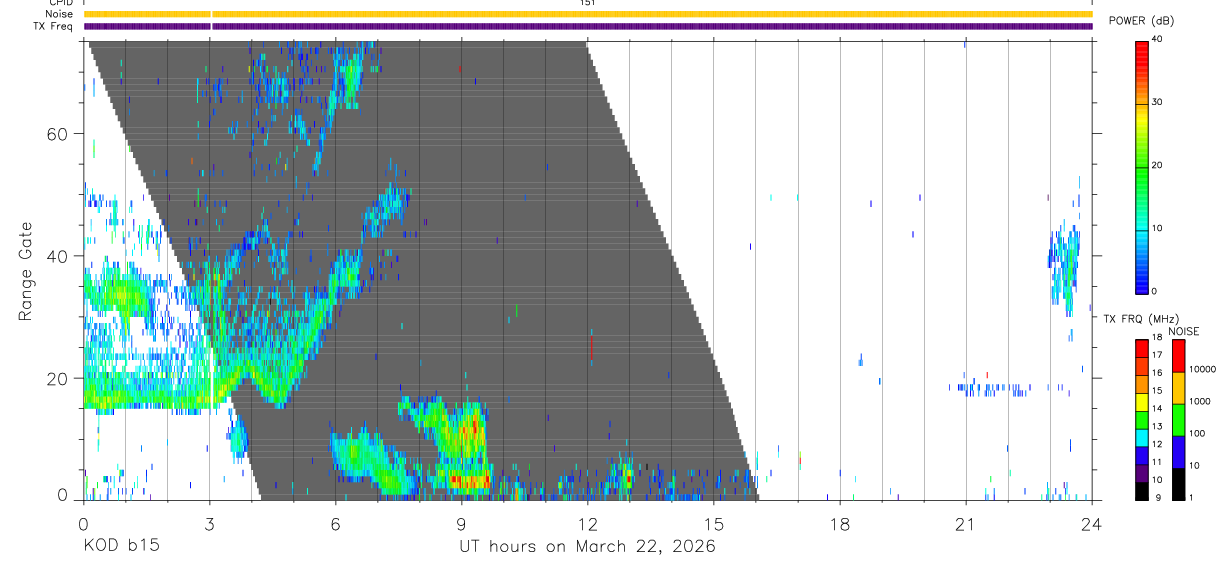
Task: Click x-axis tick label "12"
Action: [x=587, y=524]
